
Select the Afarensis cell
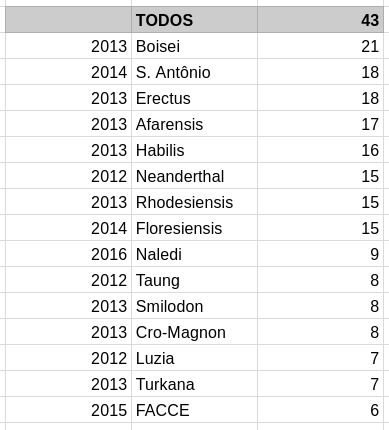click(194, 124)
